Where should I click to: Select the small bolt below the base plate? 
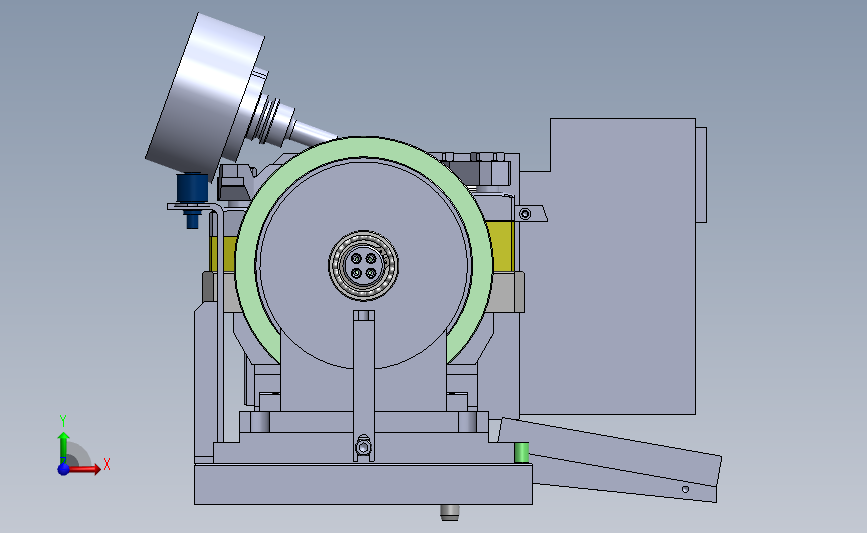450,513
